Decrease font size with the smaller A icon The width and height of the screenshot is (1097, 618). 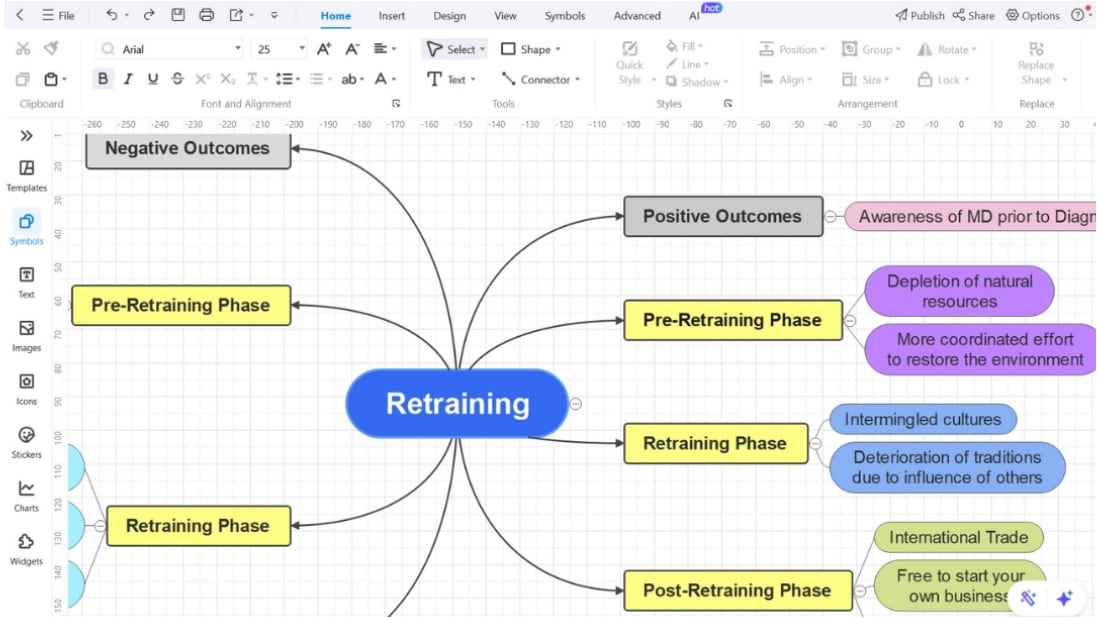coord(352,48)
